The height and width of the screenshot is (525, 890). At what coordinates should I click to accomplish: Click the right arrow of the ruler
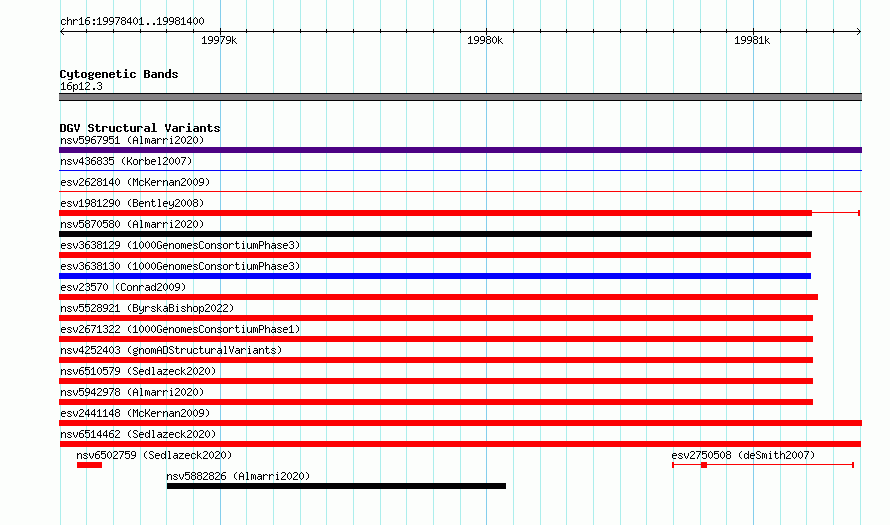click(x=859, y=31)
